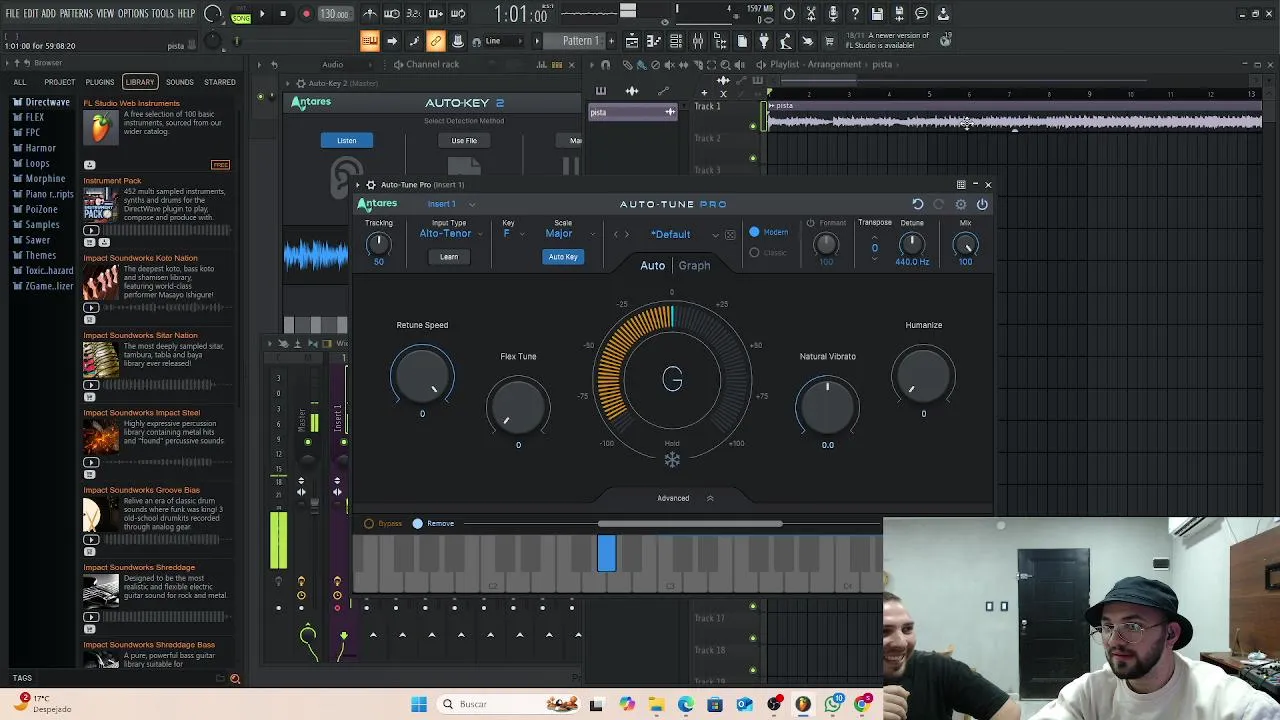Expand the Advanced section chevron
Image resolution: width=1280 pixels, height=720 pixels.
coord(710,498)
